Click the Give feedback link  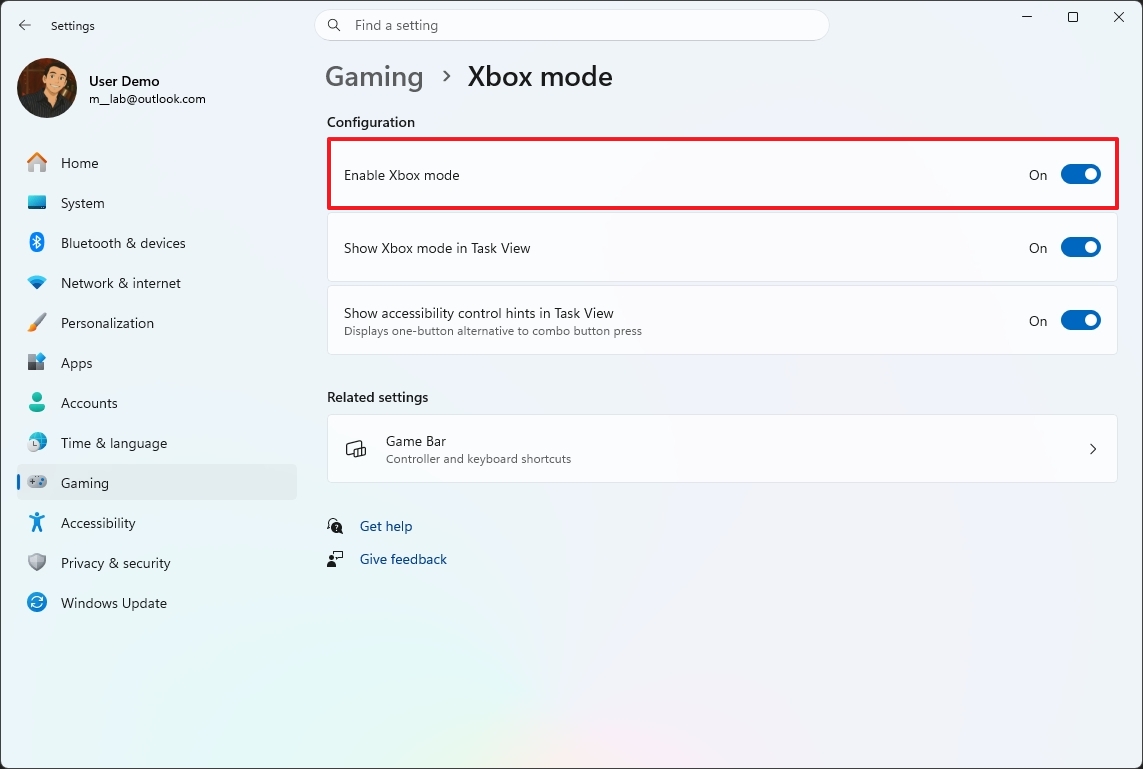[403, 559]
